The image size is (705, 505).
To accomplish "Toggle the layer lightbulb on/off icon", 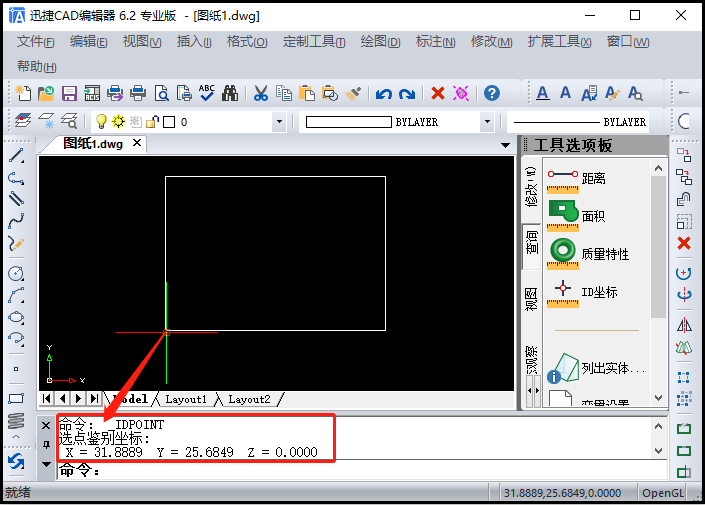I will (101, 122).
